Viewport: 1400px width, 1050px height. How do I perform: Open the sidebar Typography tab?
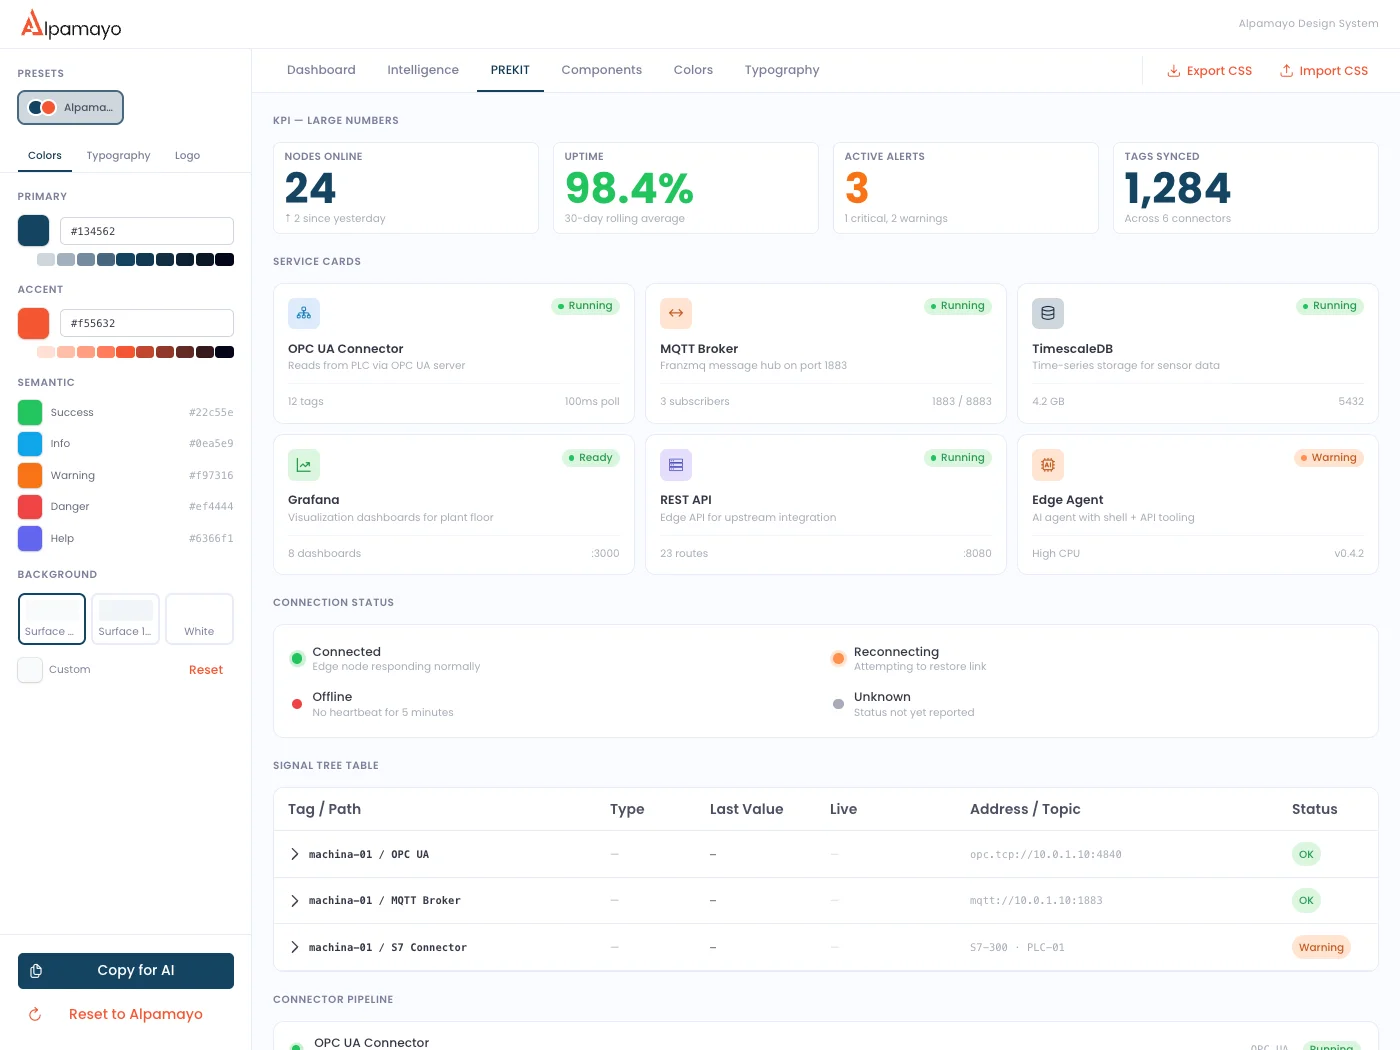[118, 156]
